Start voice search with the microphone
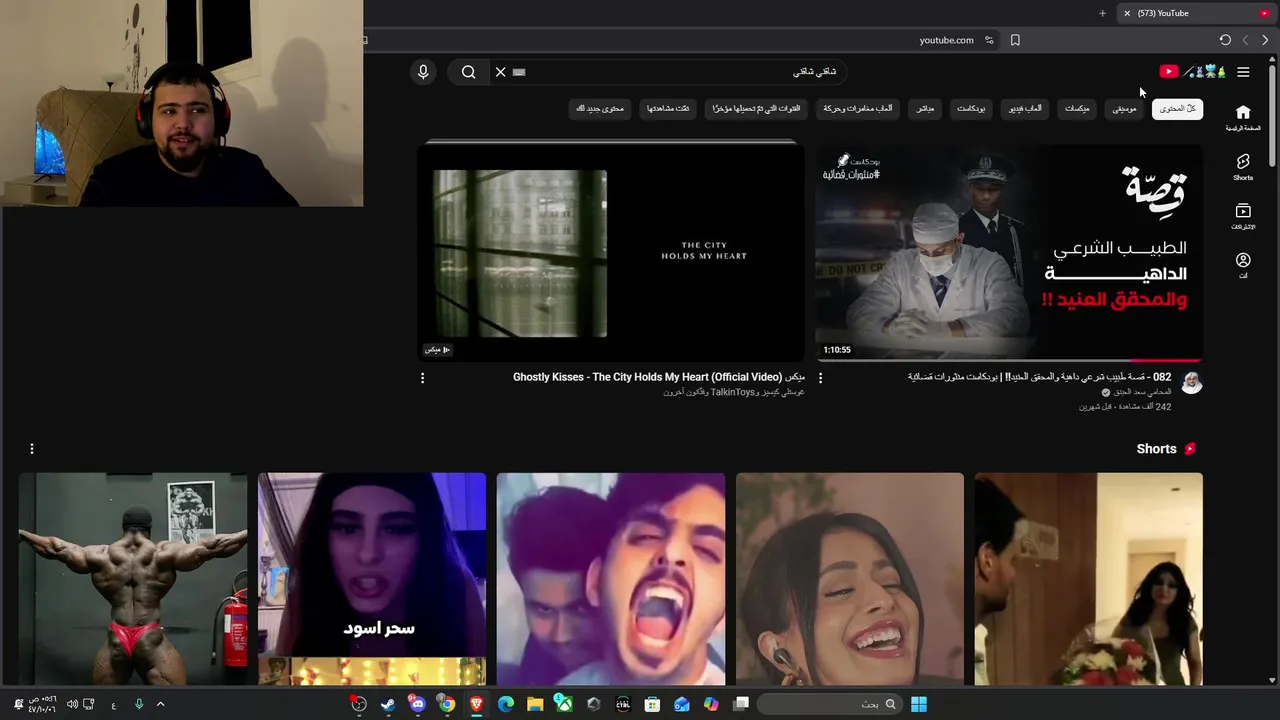 point(423,72)
